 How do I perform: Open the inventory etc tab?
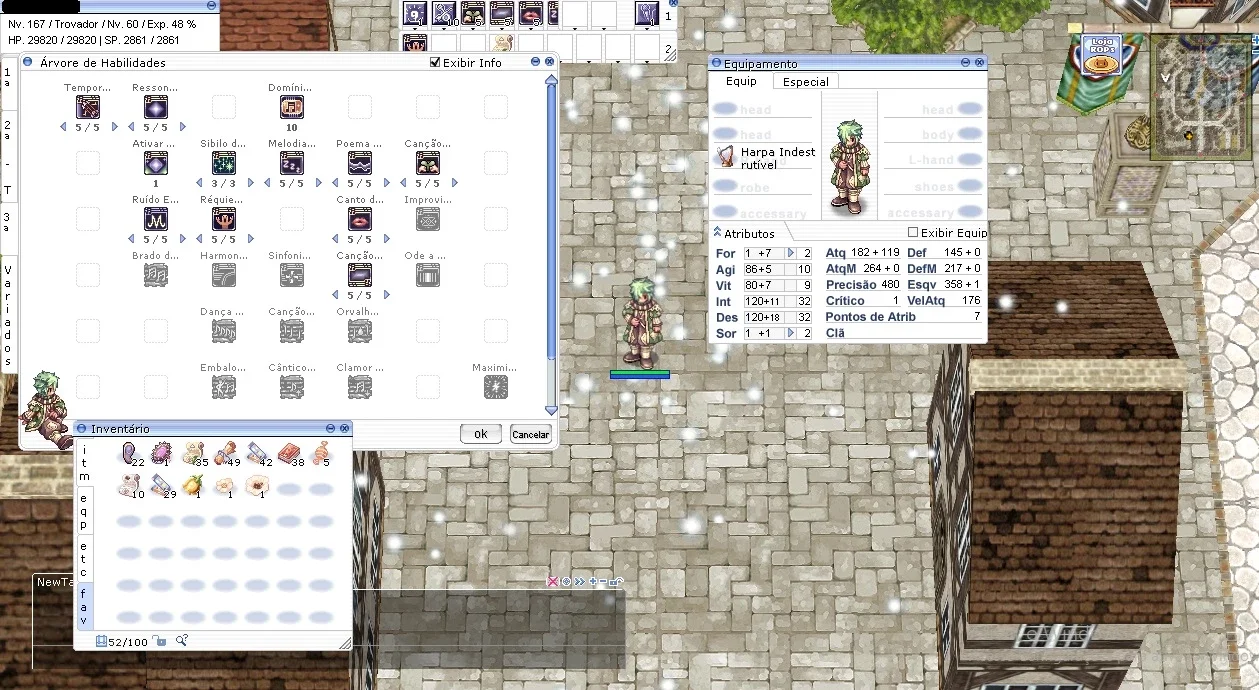tap(84, 559)
